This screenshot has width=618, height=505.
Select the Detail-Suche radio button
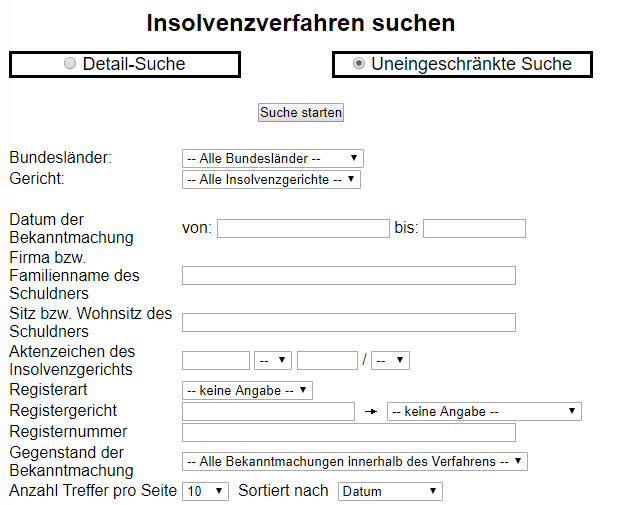pyautogui.click(x=70, y=64)
